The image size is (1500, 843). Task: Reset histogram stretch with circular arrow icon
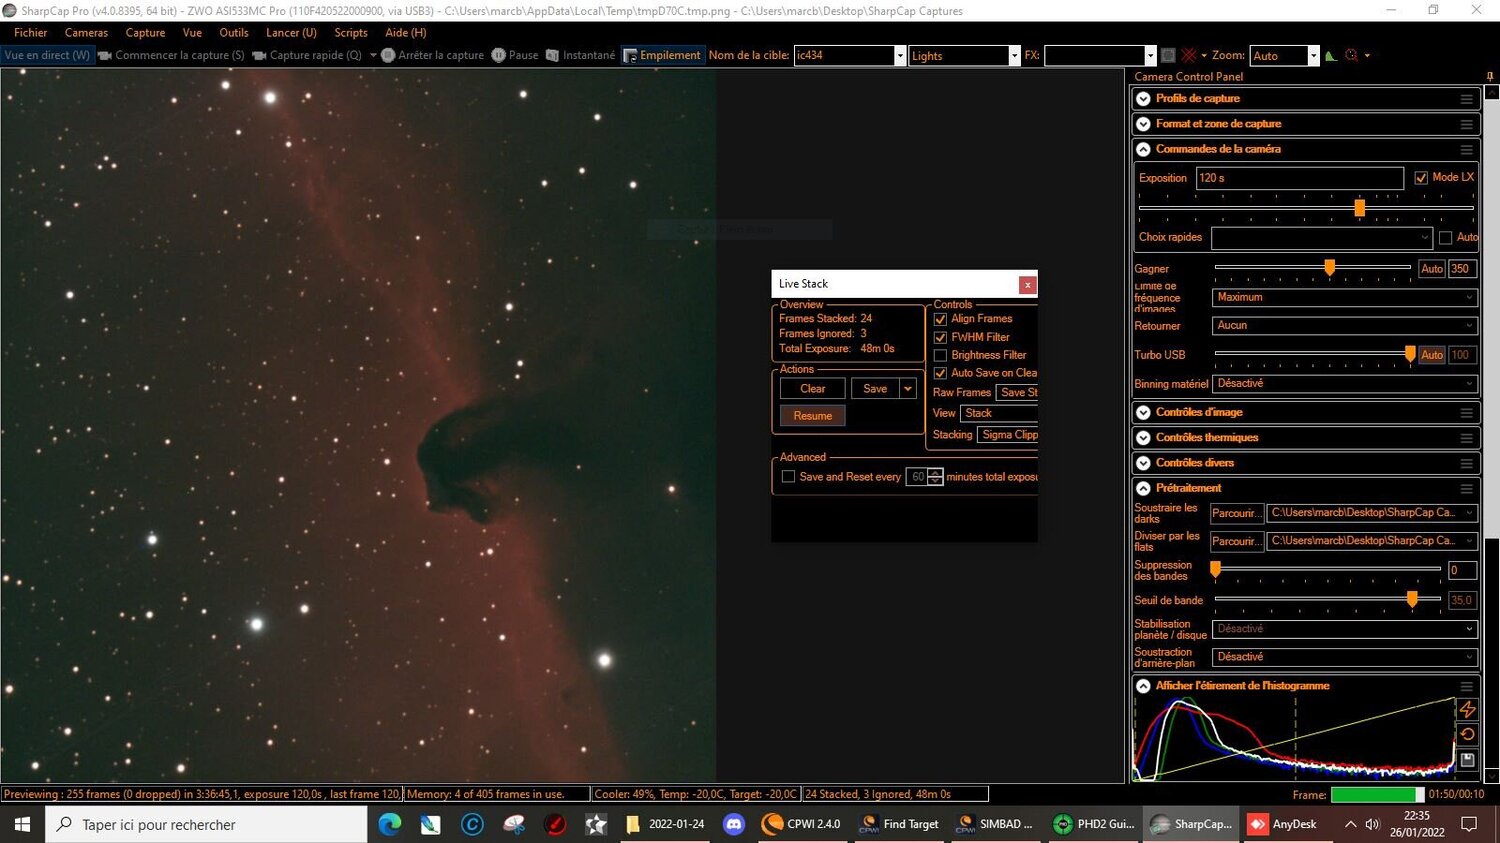1469,734
